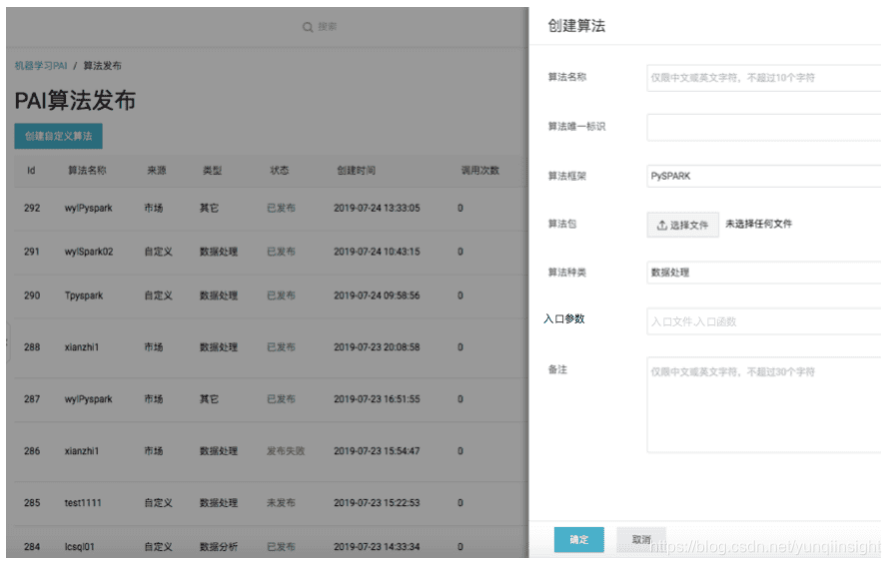Focus the 算法名称 input field
The height and width of the screenshot is (565, 891).
point(764,78)
